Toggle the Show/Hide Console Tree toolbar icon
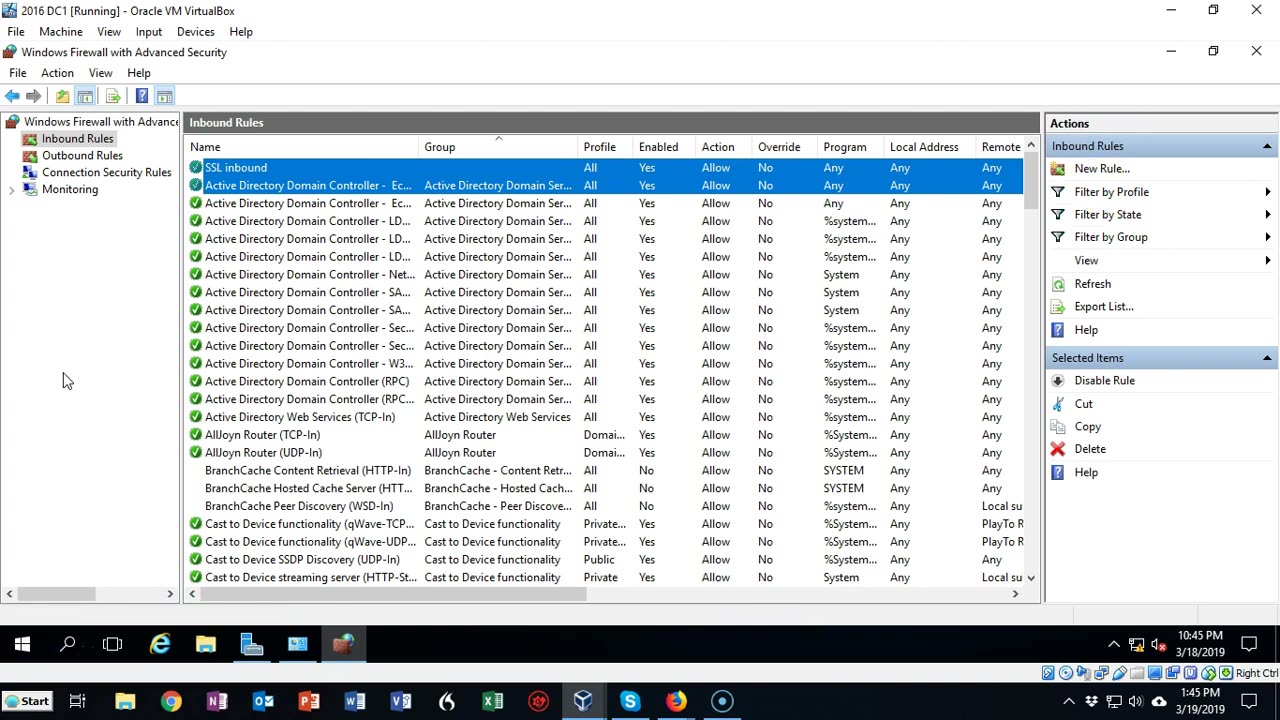Viewport: 1280px width, 720px height. coord(85,96)
